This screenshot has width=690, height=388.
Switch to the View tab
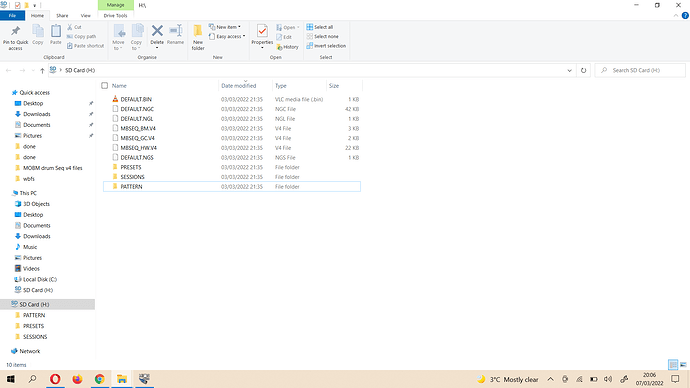pyautogui.click(x=85, y=15)
